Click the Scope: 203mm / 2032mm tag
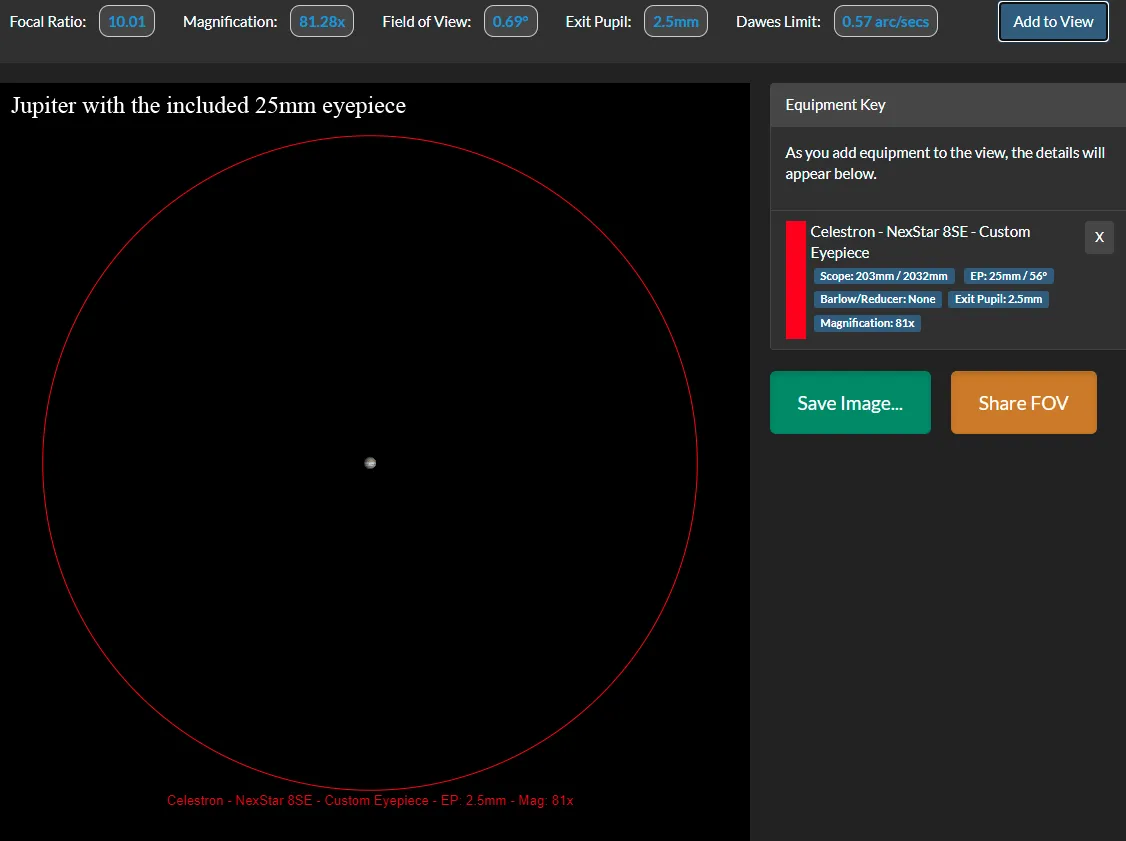The height and width of the screenshot is (841, 1126). click(883, 276)
